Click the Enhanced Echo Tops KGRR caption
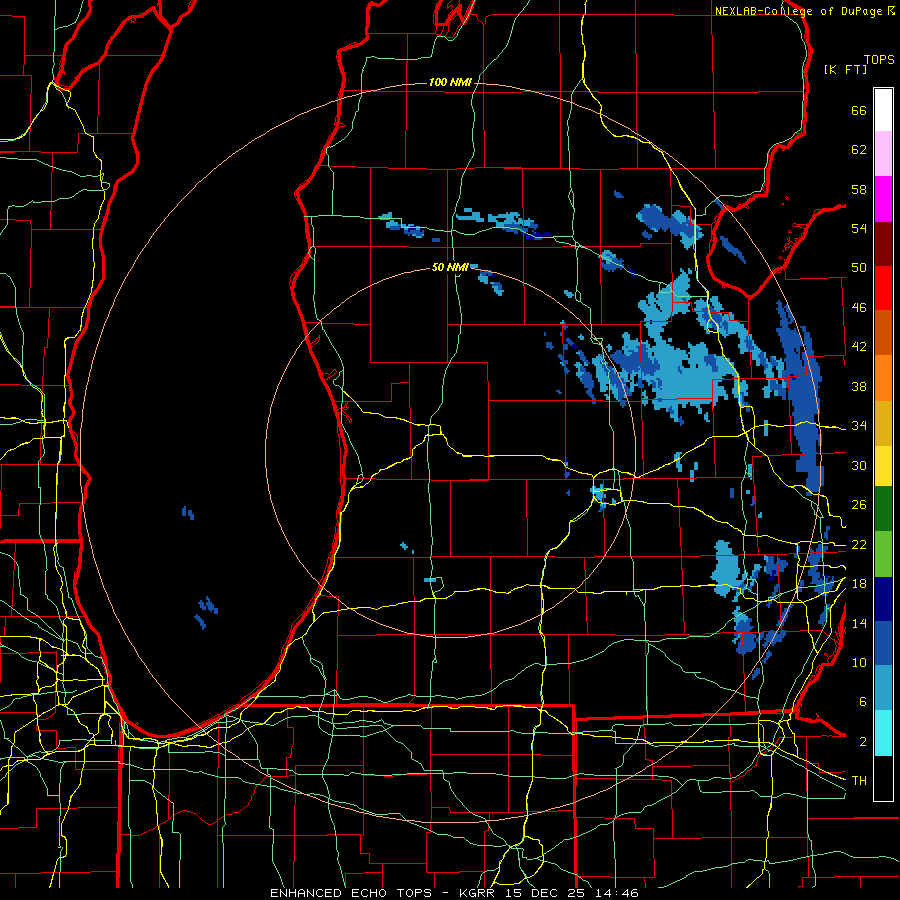 tap(454, 893)
